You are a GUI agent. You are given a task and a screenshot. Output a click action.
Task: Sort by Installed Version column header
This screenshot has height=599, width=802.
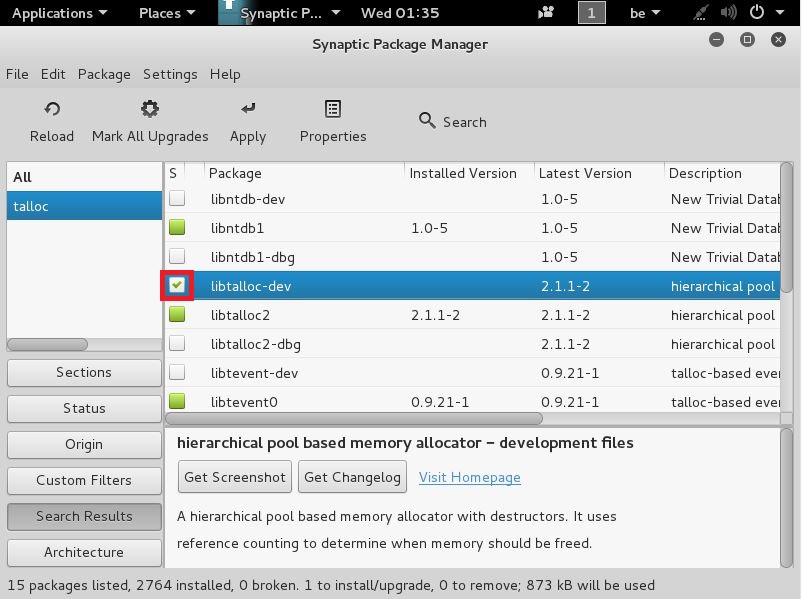coord(470,173)
